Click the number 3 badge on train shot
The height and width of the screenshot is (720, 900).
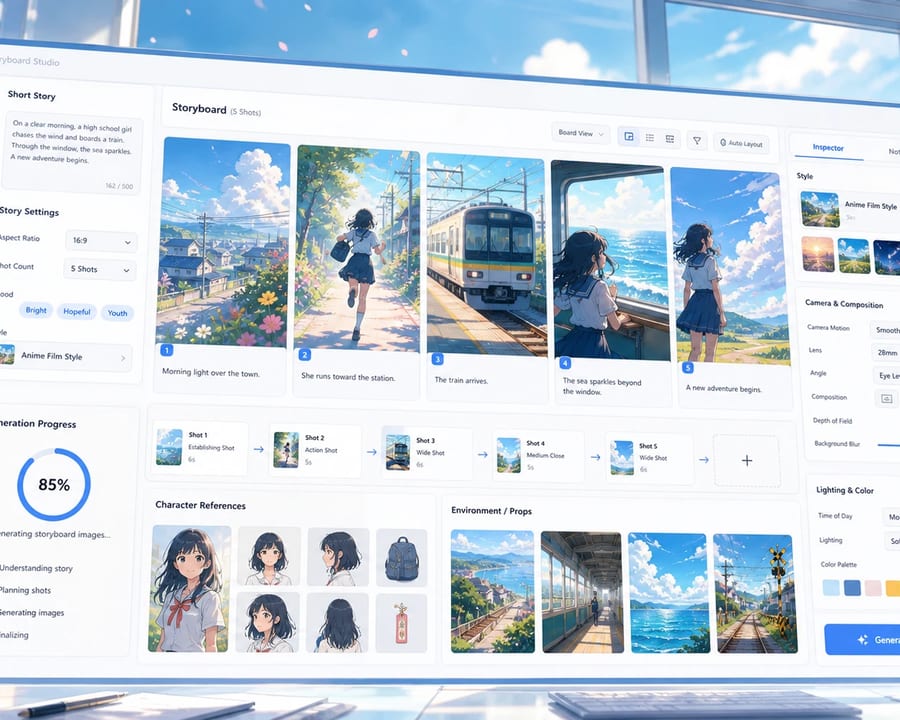pos(437,359)
